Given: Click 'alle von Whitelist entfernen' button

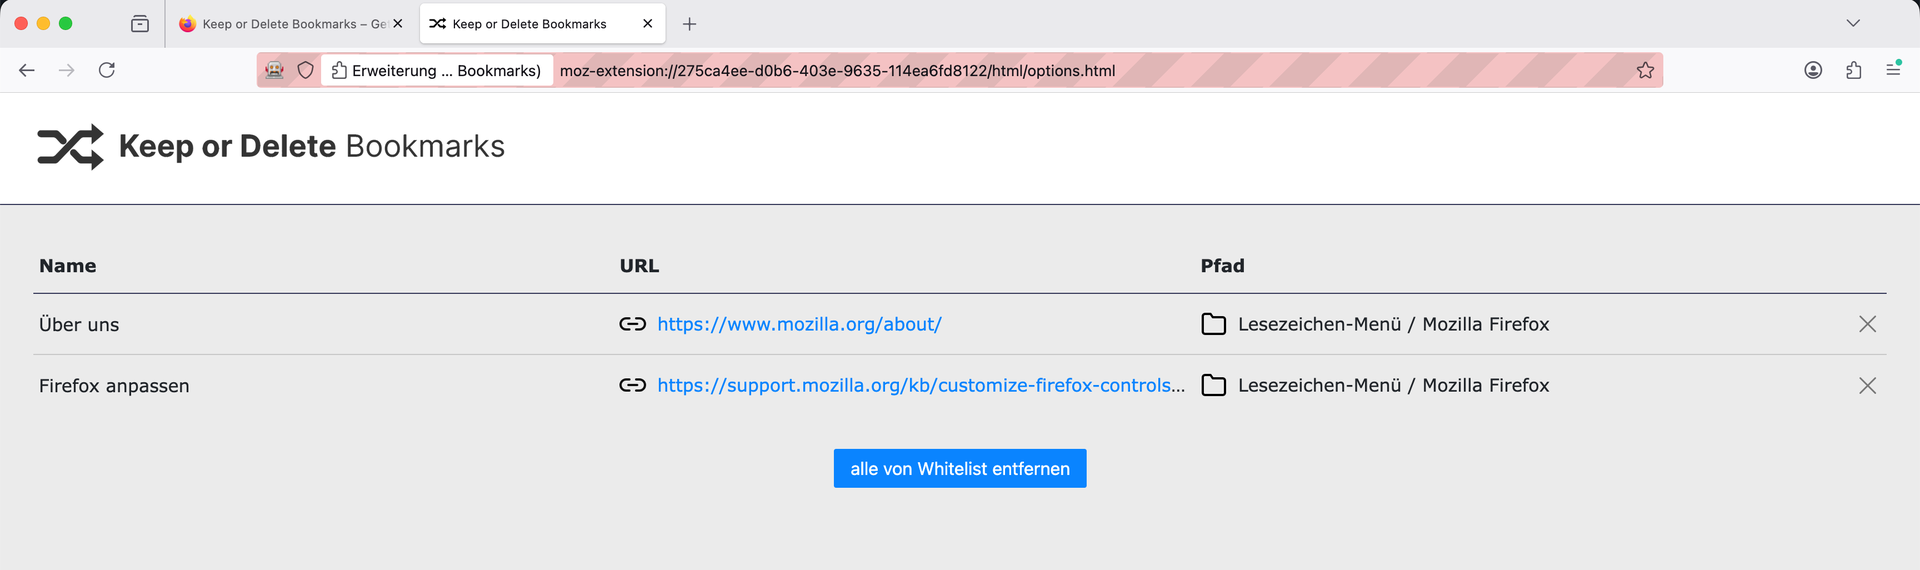Looking at the screenshot, I should [960, 469].
